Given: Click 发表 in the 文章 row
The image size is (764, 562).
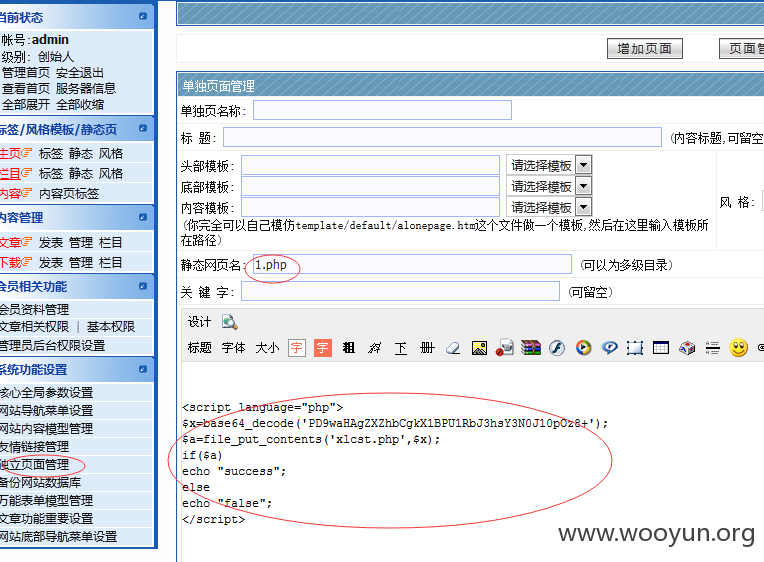Looking at the screenshot, I should click(51, 242).
